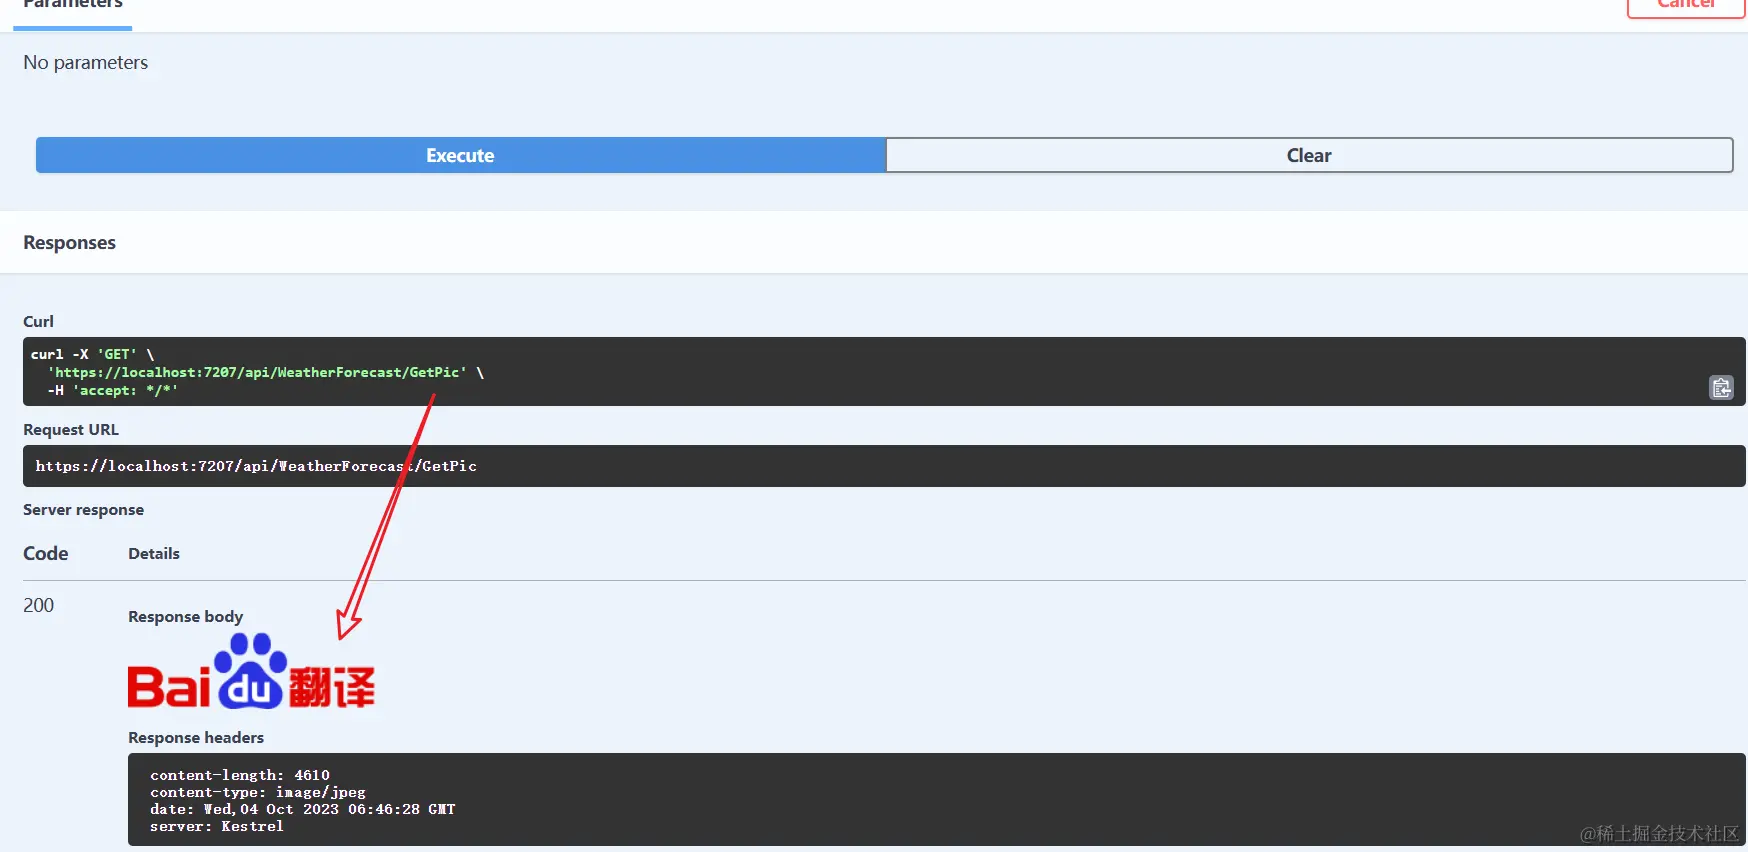Click the Server response label
Screen dimensions: 1748x852
[84, 510]
